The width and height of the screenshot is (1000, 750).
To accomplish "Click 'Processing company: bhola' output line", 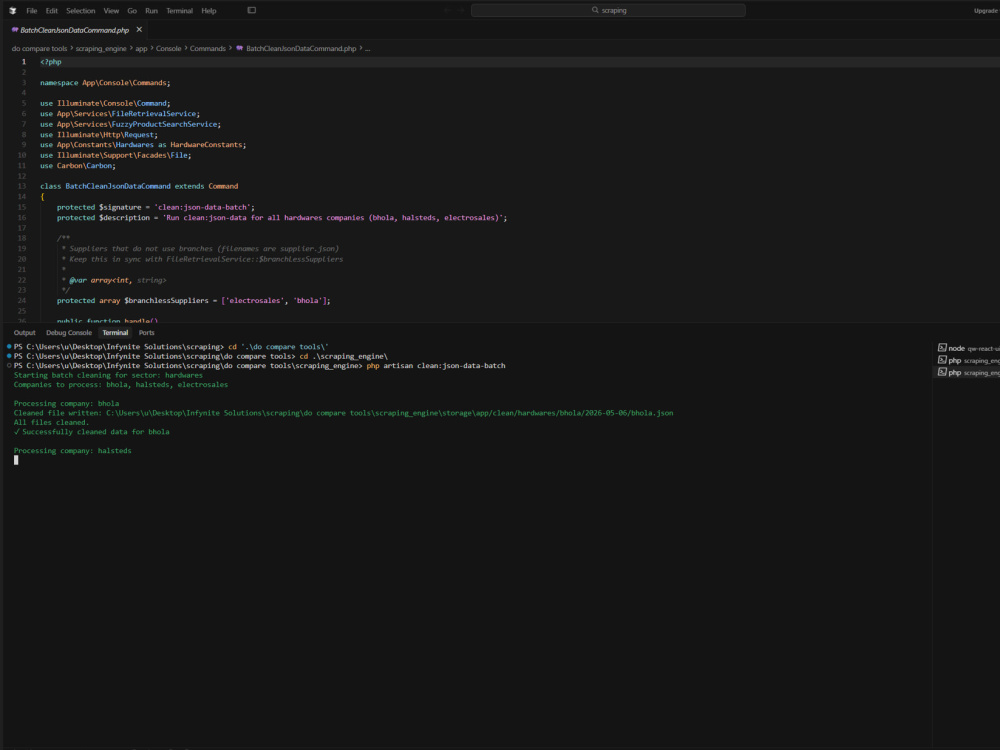I will (66, 404).
